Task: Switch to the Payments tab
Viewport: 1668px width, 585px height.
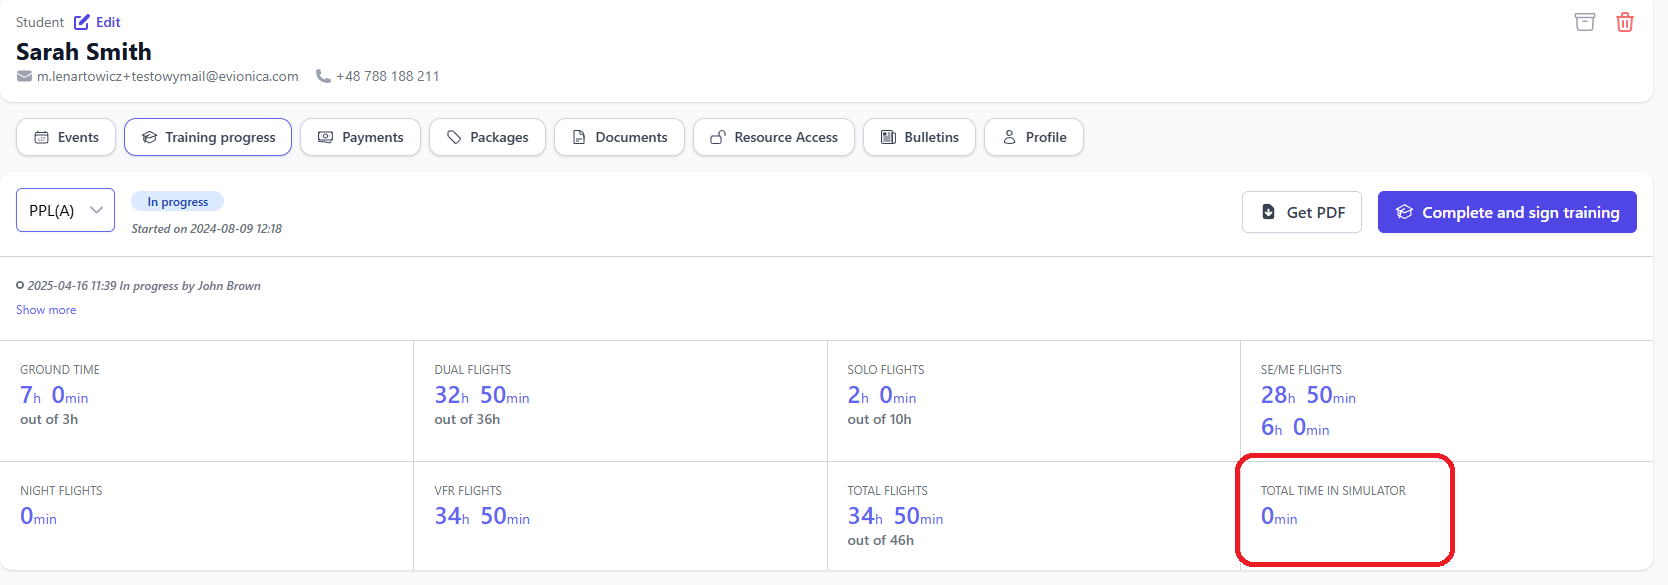Action: 360,137
